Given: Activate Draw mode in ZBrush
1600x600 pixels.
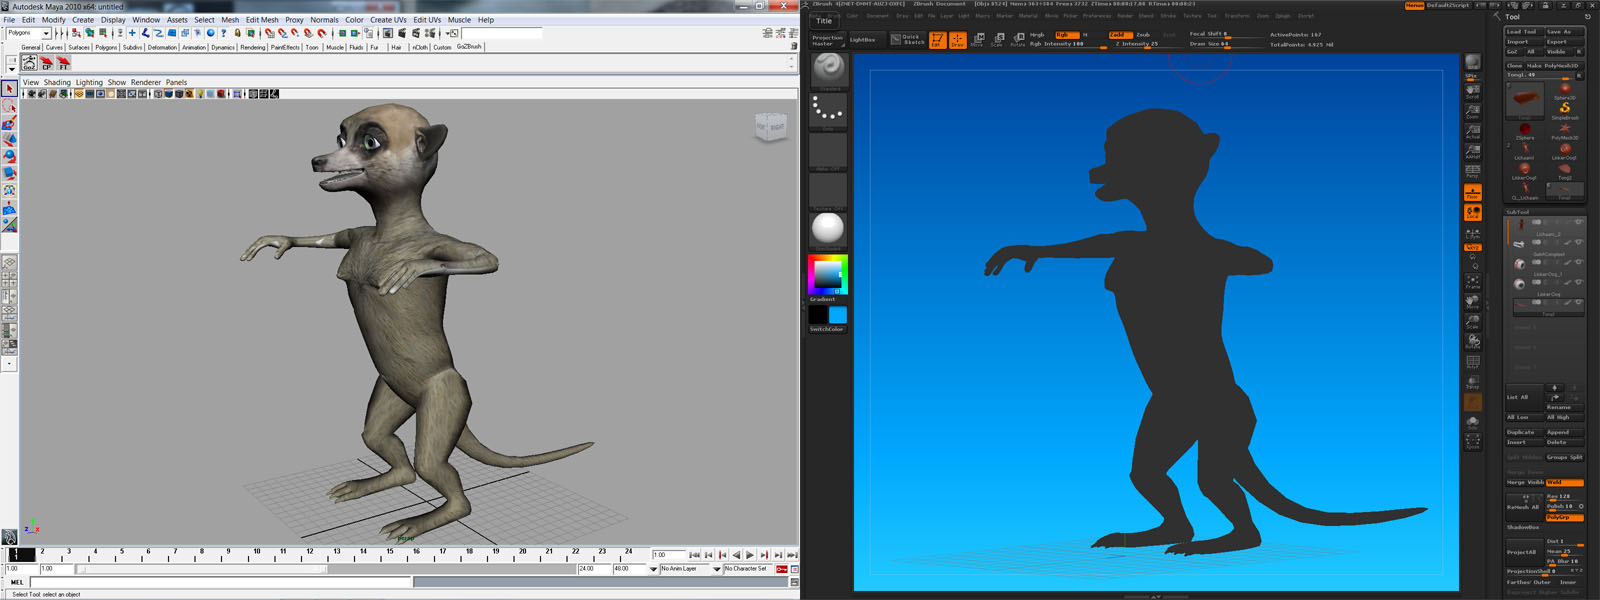Looking at the screenshot, I should tap(957, 40).
